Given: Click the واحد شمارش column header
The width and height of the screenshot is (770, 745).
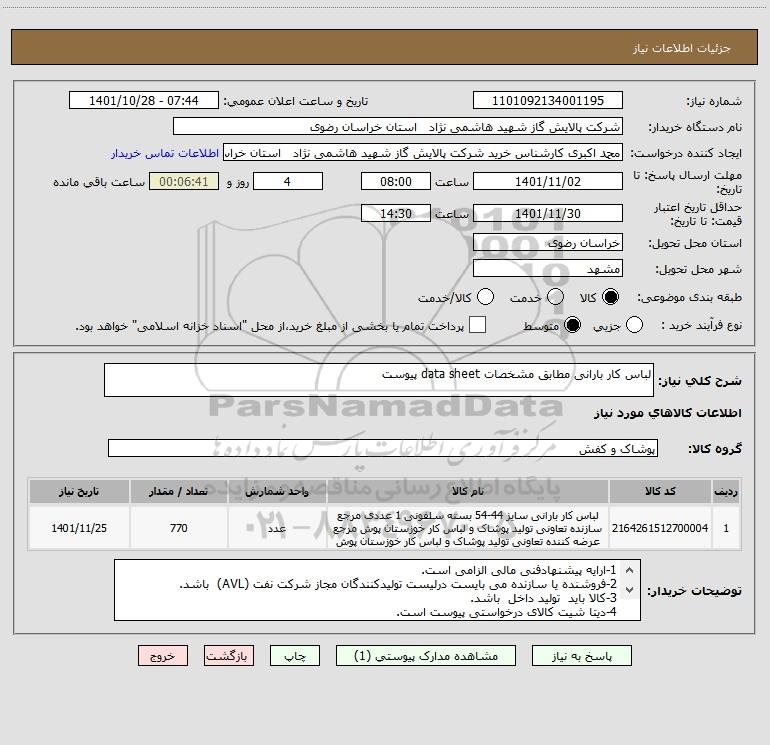Looking at the screenshot, I should coord(277,491).
